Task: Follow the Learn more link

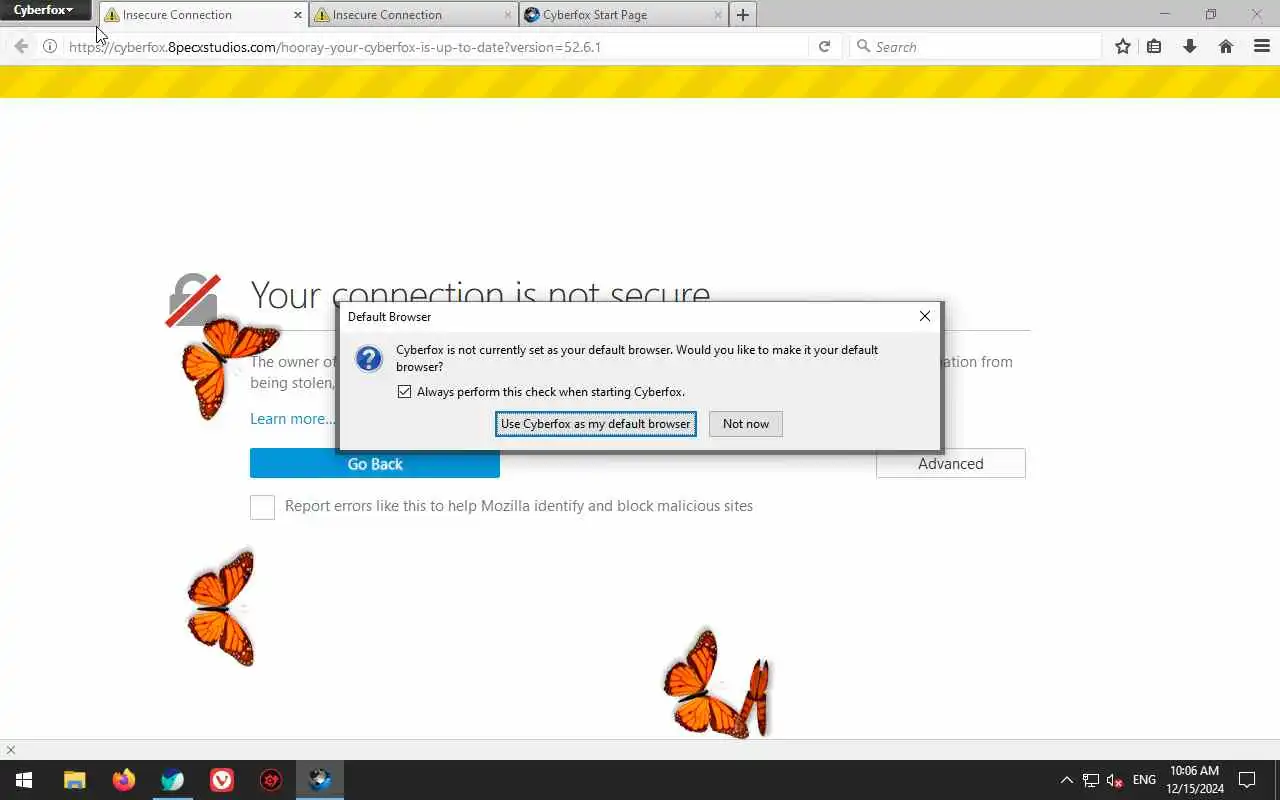Action: [293, 419]
